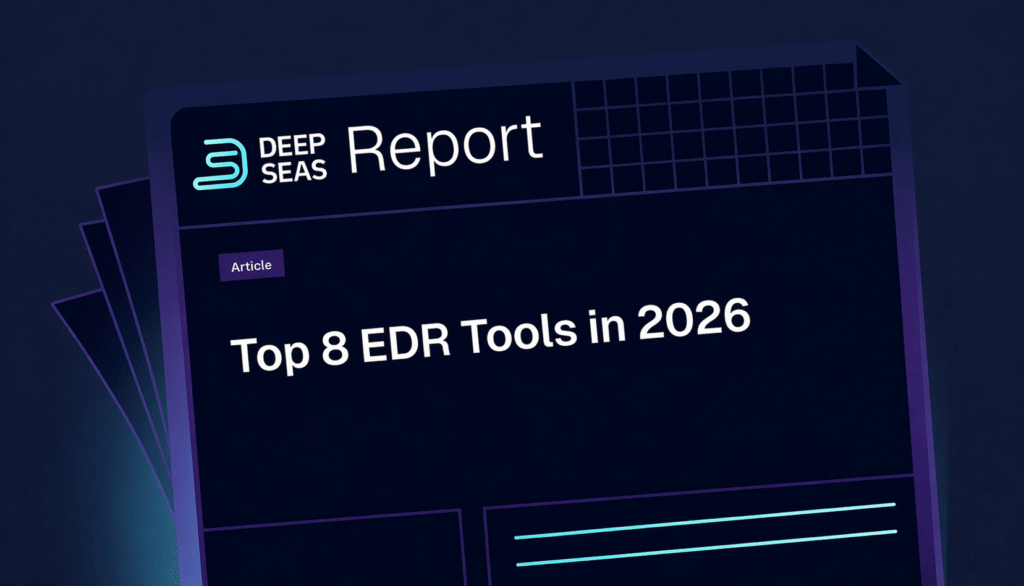Switch to the 'Report' header tab
The width and height of the screenshot is (1024, 586).
(444, 145)
